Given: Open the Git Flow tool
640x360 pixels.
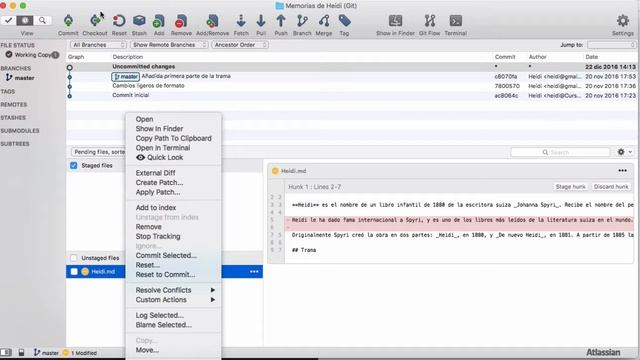Looking at the screenshot, I should click(430, 21).
